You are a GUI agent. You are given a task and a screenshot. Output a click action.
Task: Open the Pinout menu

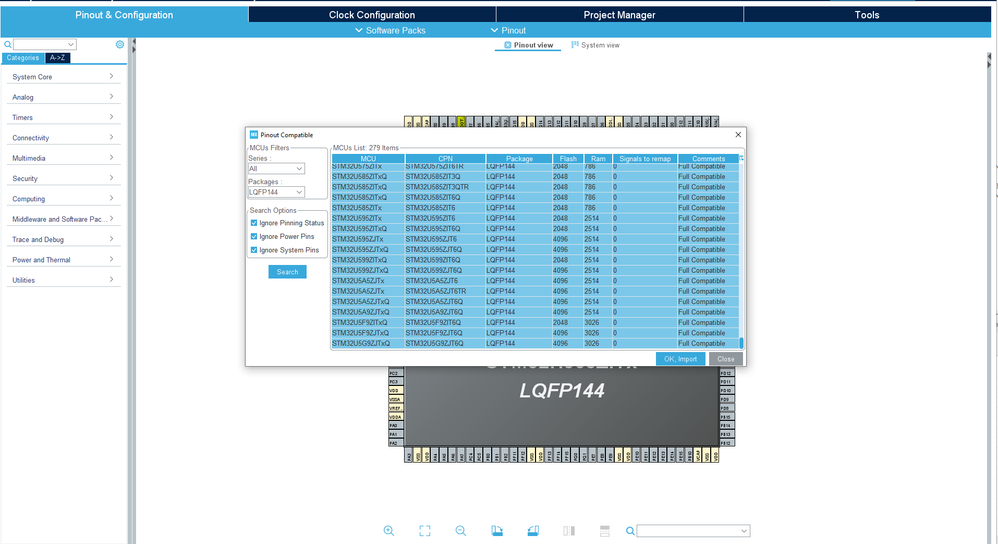(x=508, y=30)
